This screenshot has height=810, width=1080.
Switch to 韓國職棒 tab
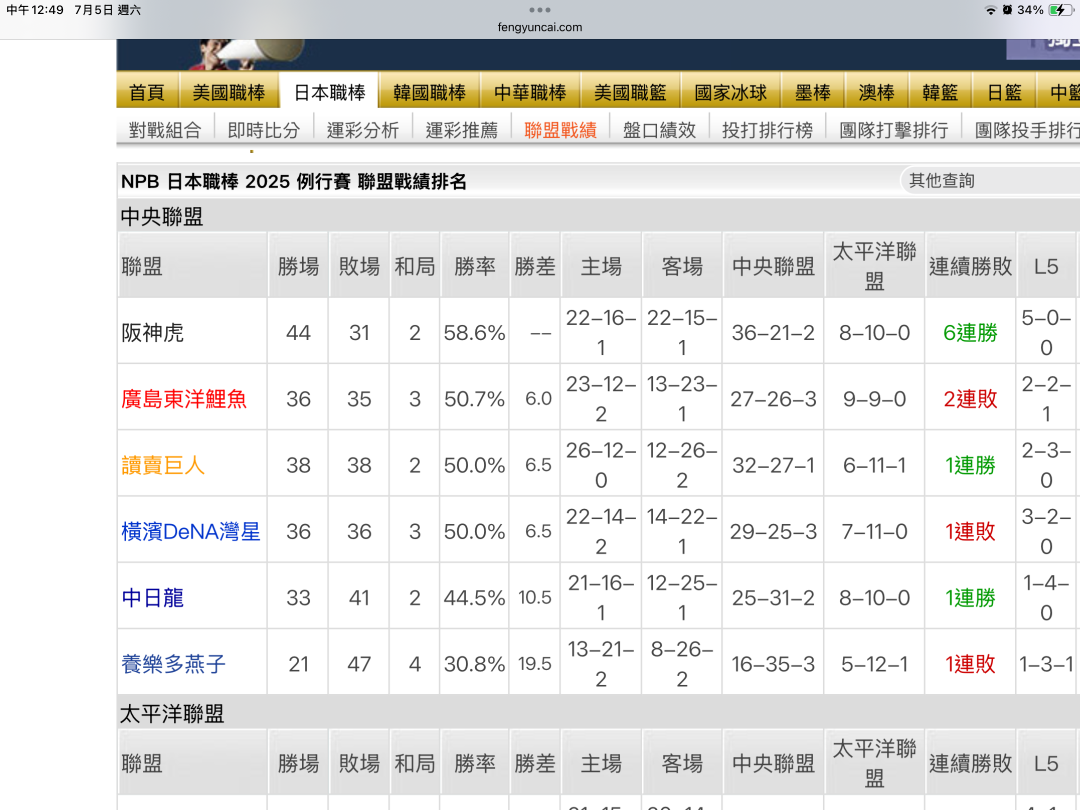(x=429, y=92)
